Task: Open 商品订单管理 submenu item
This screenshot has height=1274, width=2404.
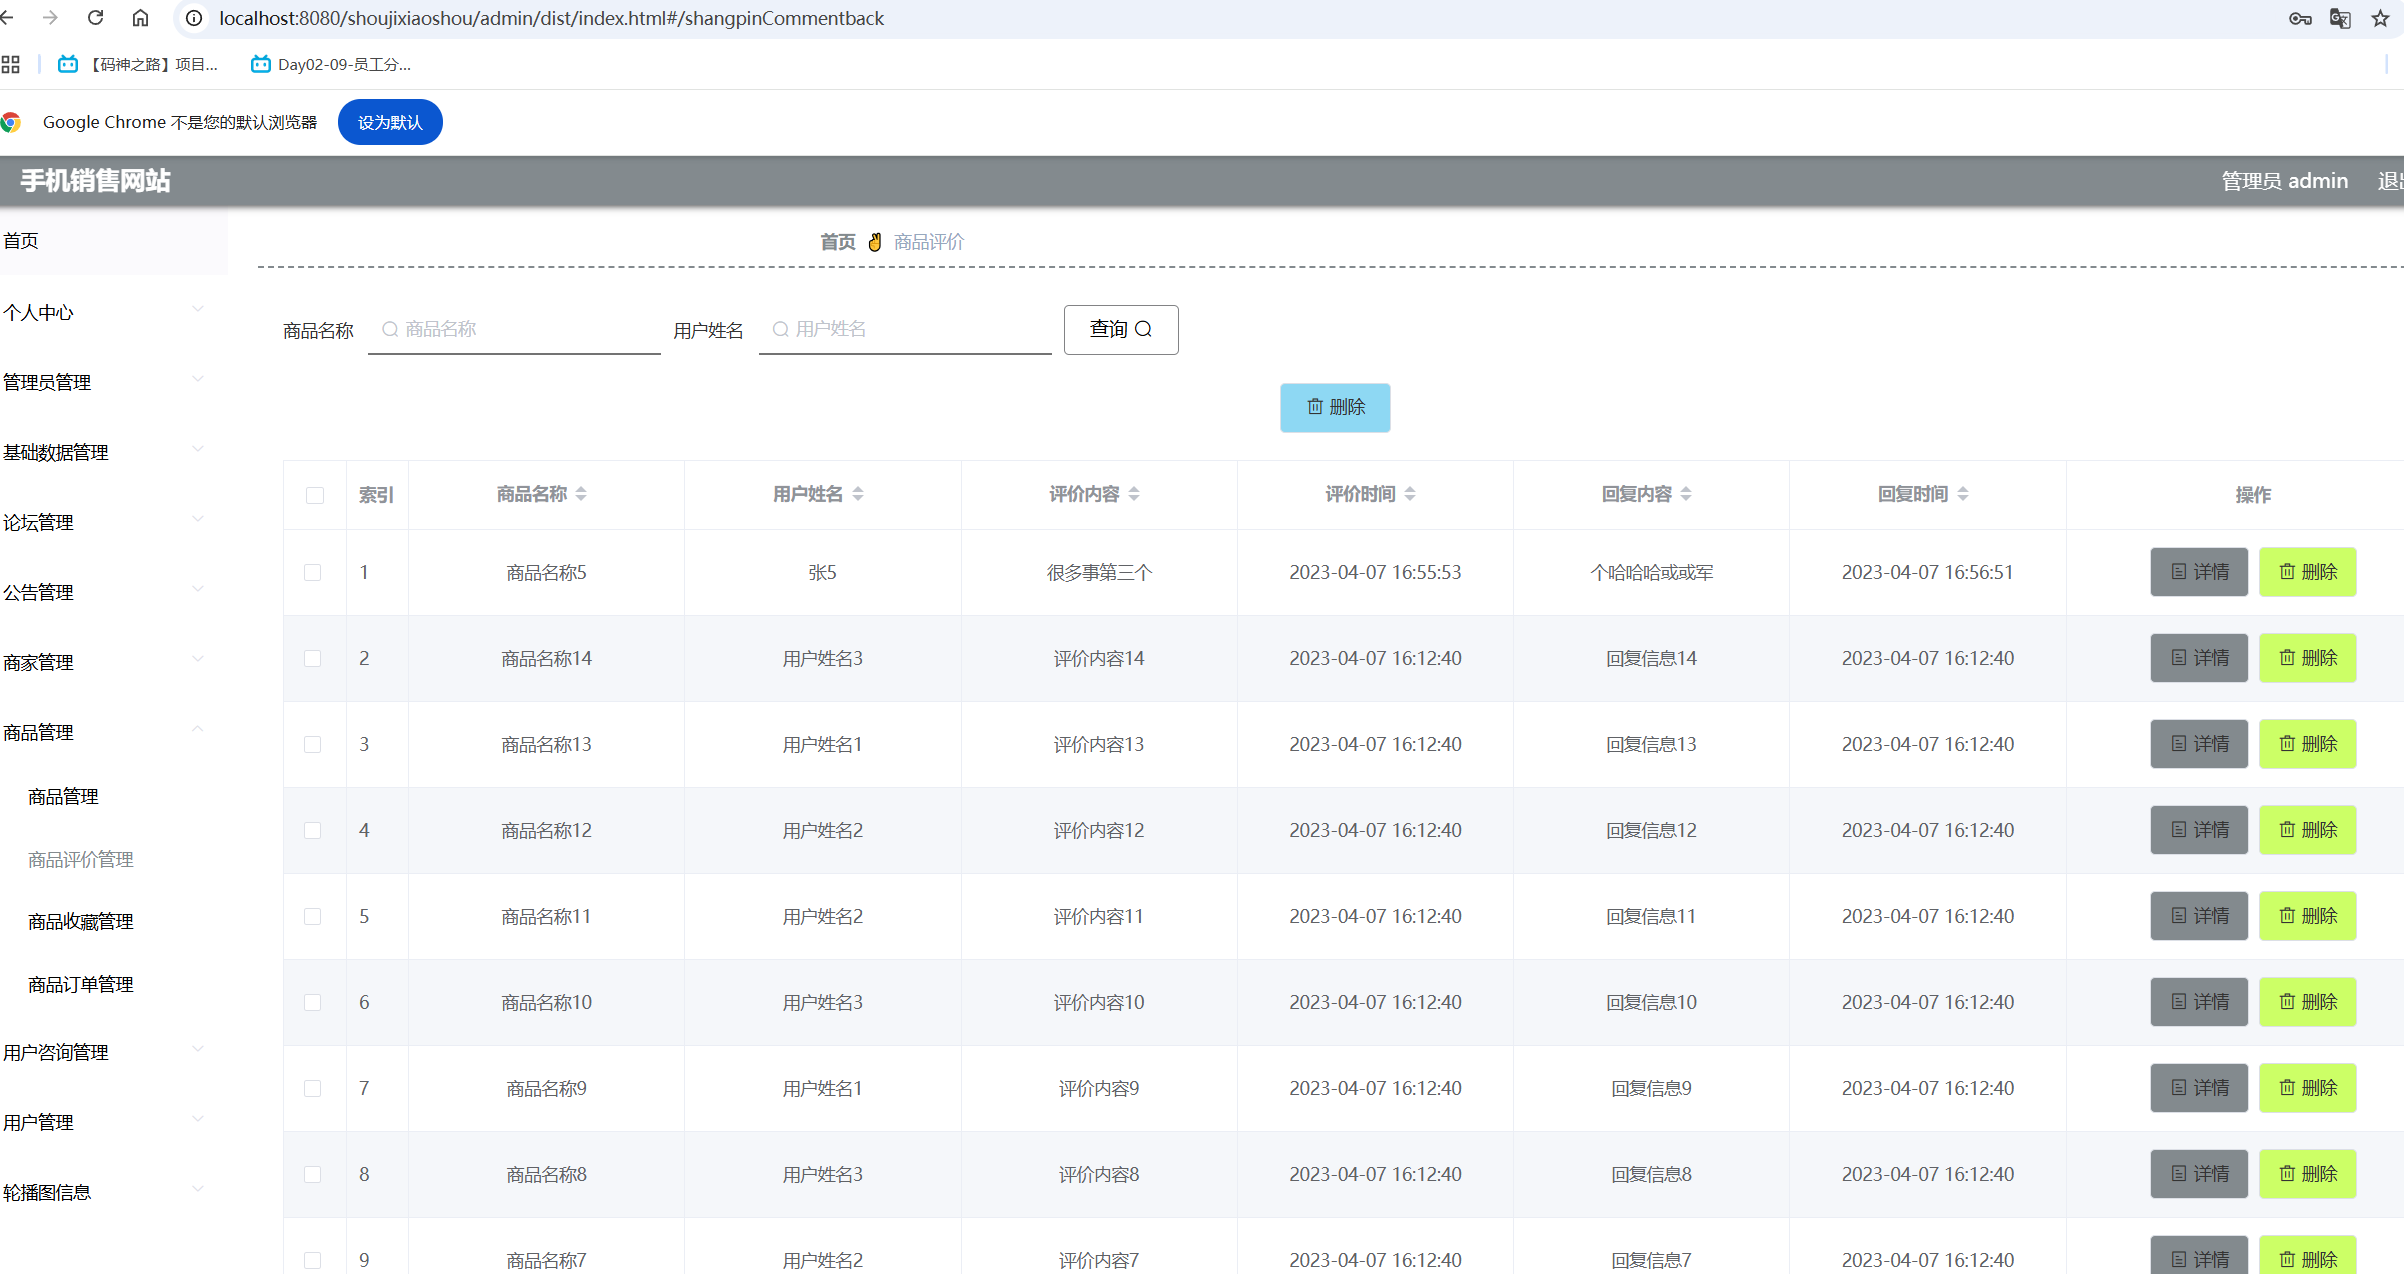Action: (x=81, y=984)
